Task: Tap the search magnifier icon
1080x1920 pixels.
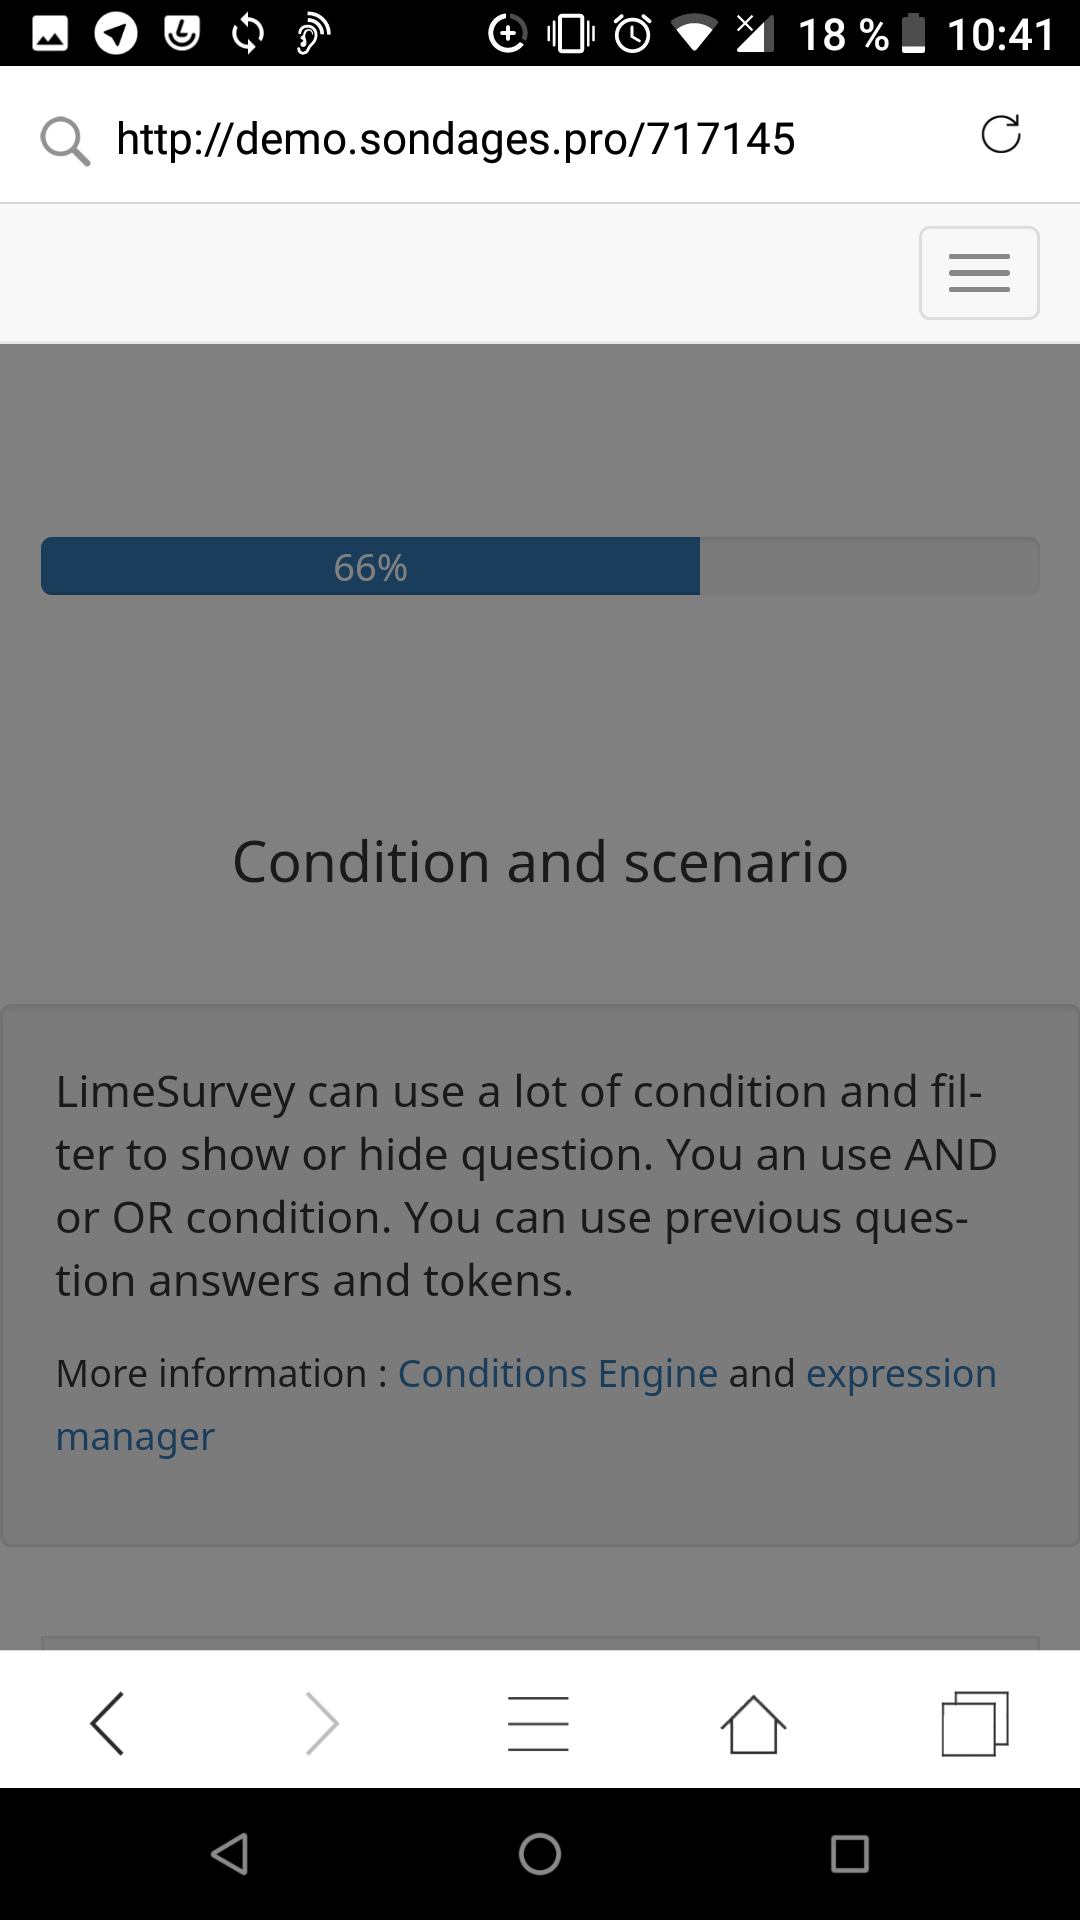Action: coord(64,140)
